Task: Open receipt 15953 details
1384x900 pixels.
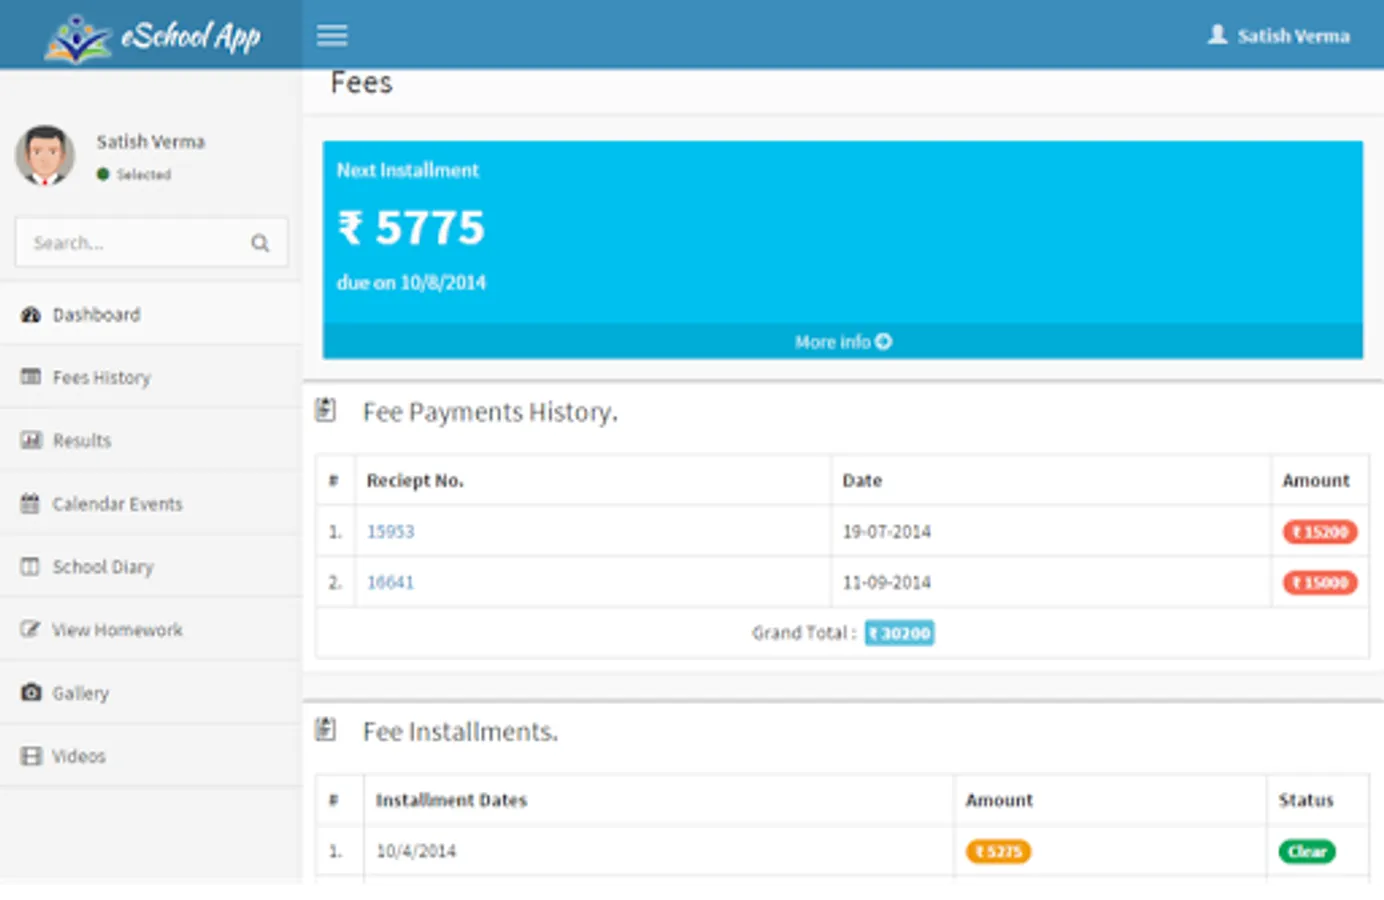Action: 391,531
